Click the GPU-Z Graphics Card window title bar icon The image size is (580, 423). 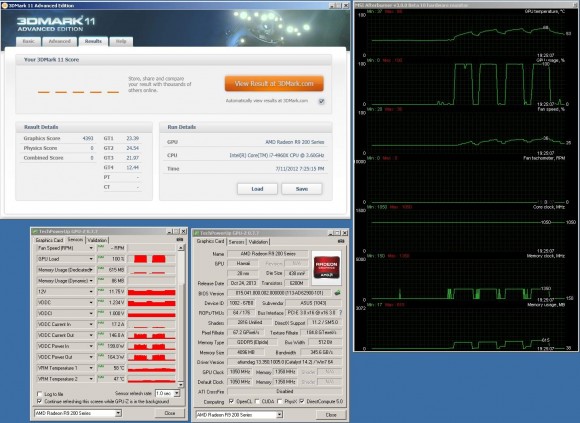pyautogui.click(x=197, y=233)
